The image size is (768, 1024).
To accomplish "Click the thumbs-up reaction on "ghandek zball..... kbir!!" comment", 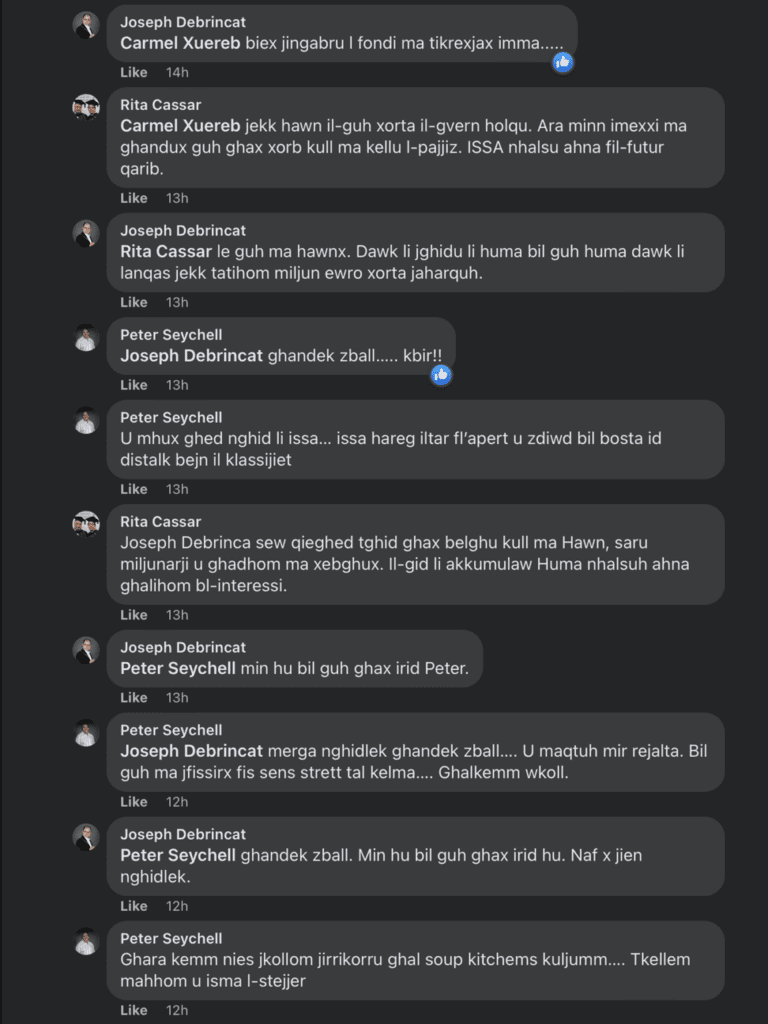I will coord(441,375).
